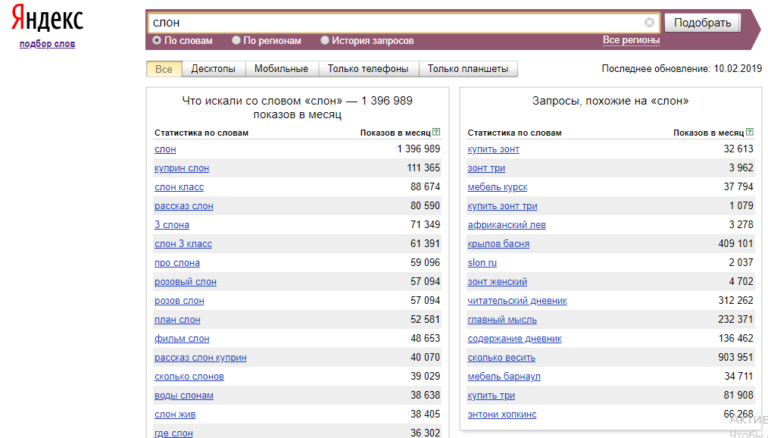
Task: Clear the search field with the X icon
Action: [649, 23]
